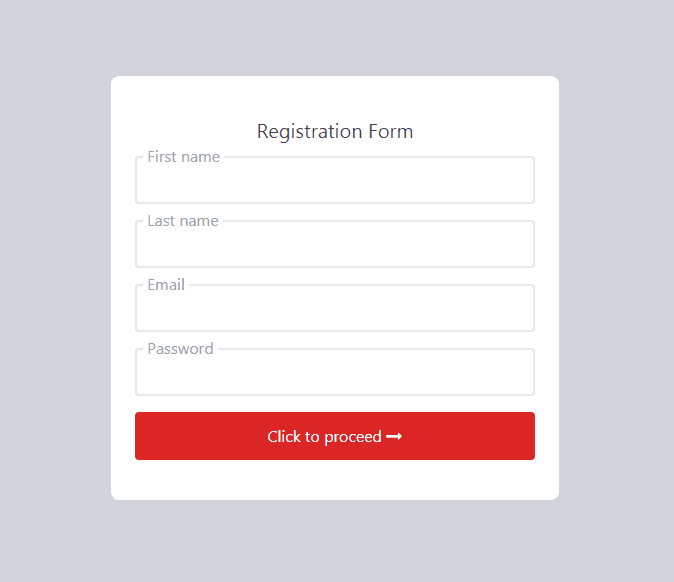Click the Registration Form heading
The height and width of the screenshot is (582, 674).
click(335, 131)
